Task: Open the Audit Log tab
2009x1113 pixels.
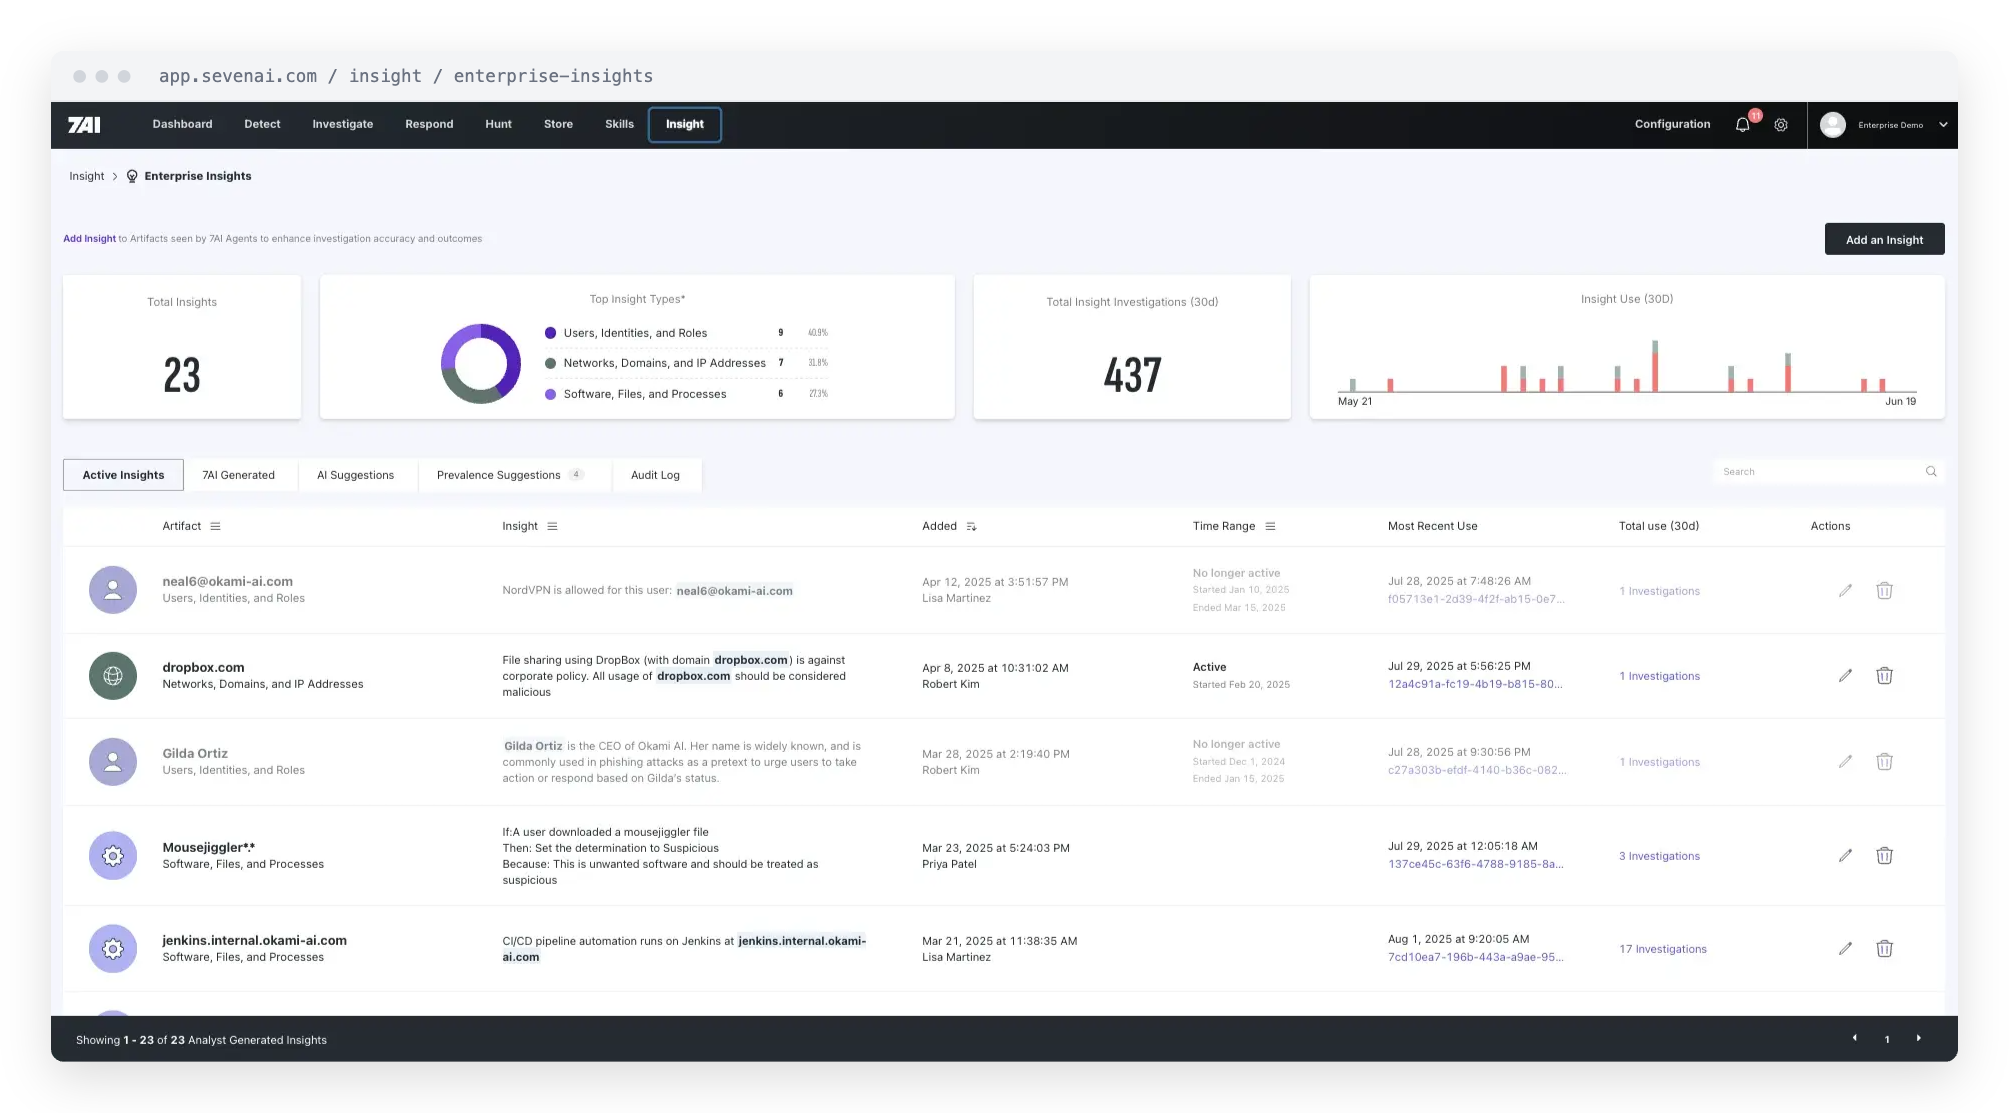Action: 655,475
